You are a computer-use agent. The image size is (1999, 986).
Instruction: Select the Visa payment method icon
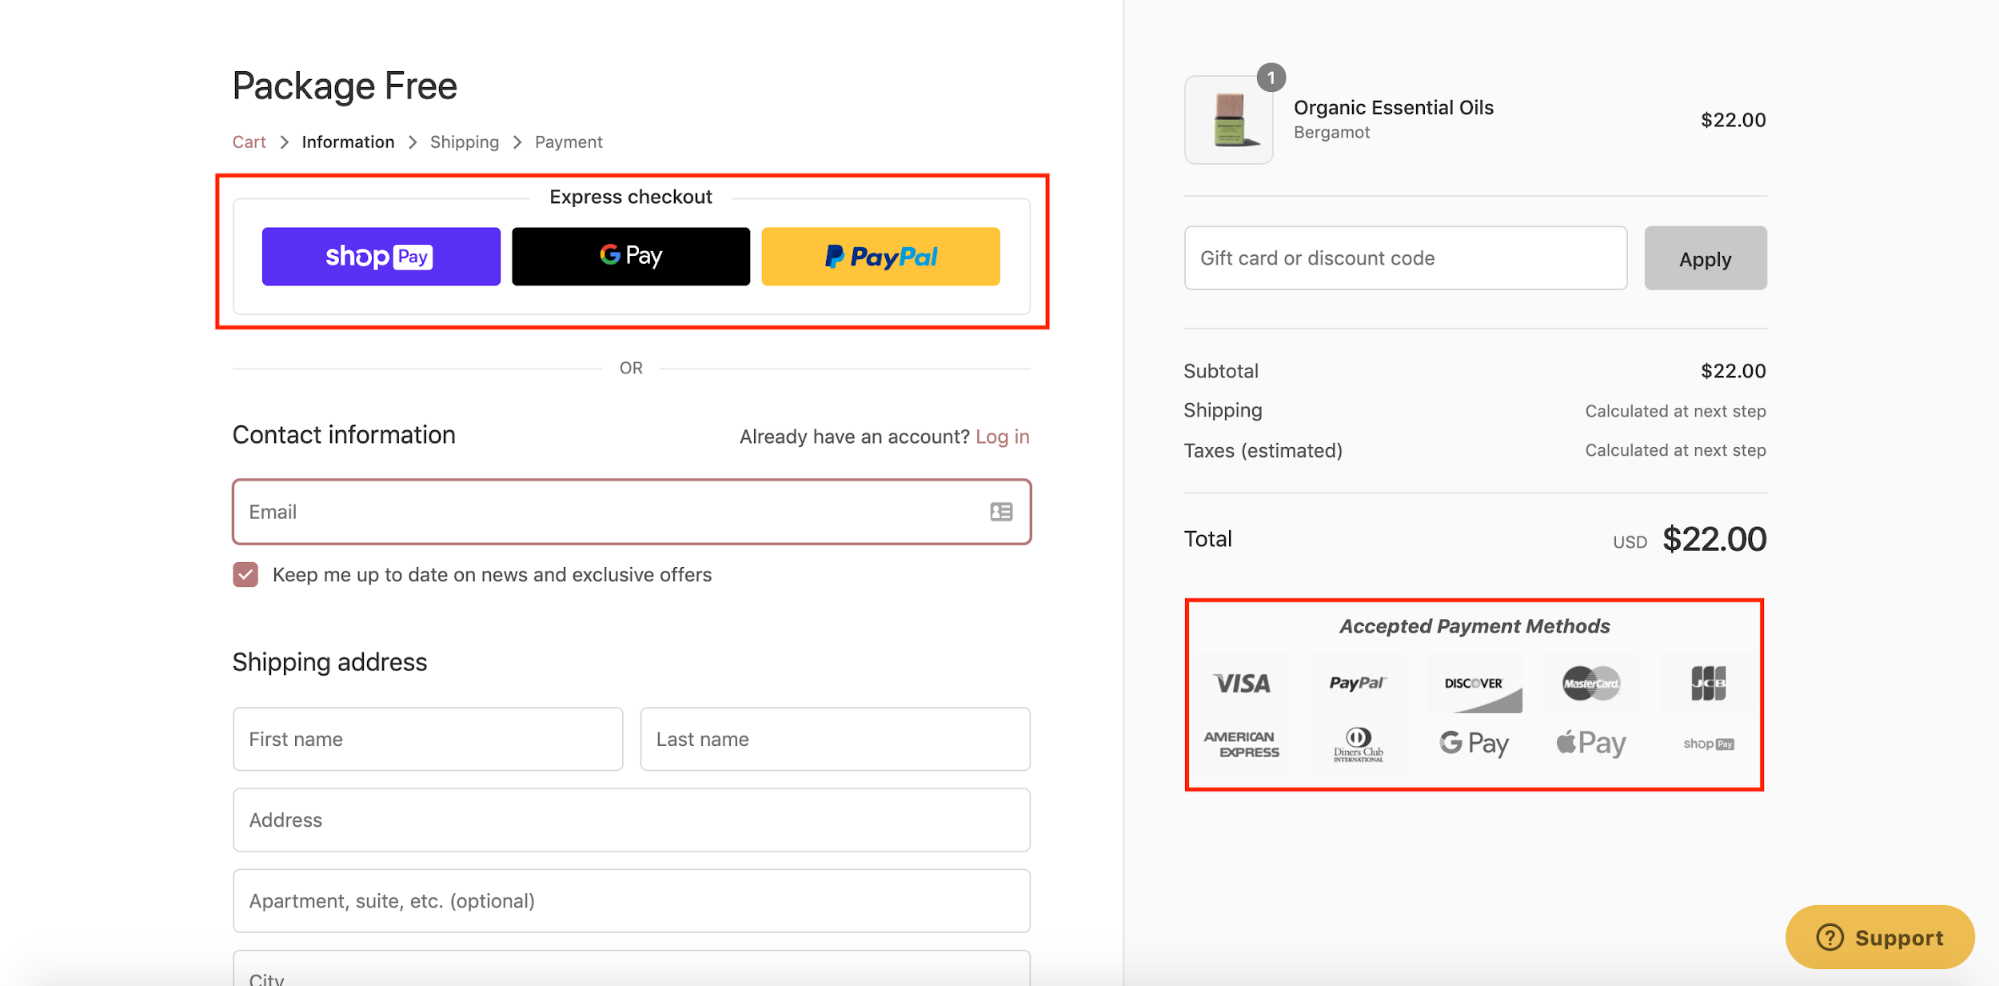pos(1241,683)
